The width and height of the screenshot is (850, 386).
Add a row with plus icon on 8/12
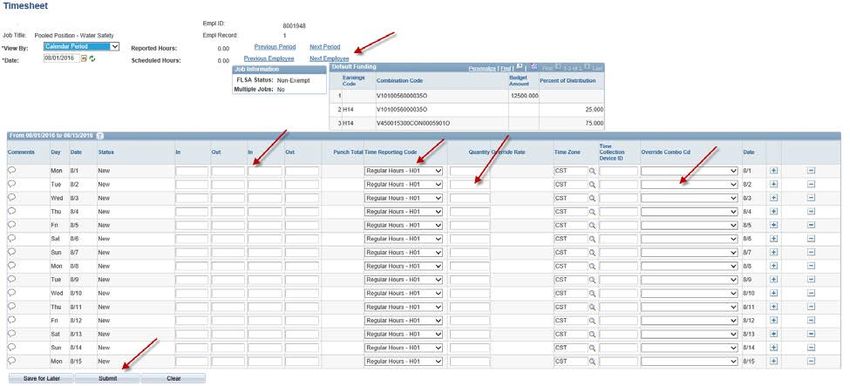coord(774,320)
